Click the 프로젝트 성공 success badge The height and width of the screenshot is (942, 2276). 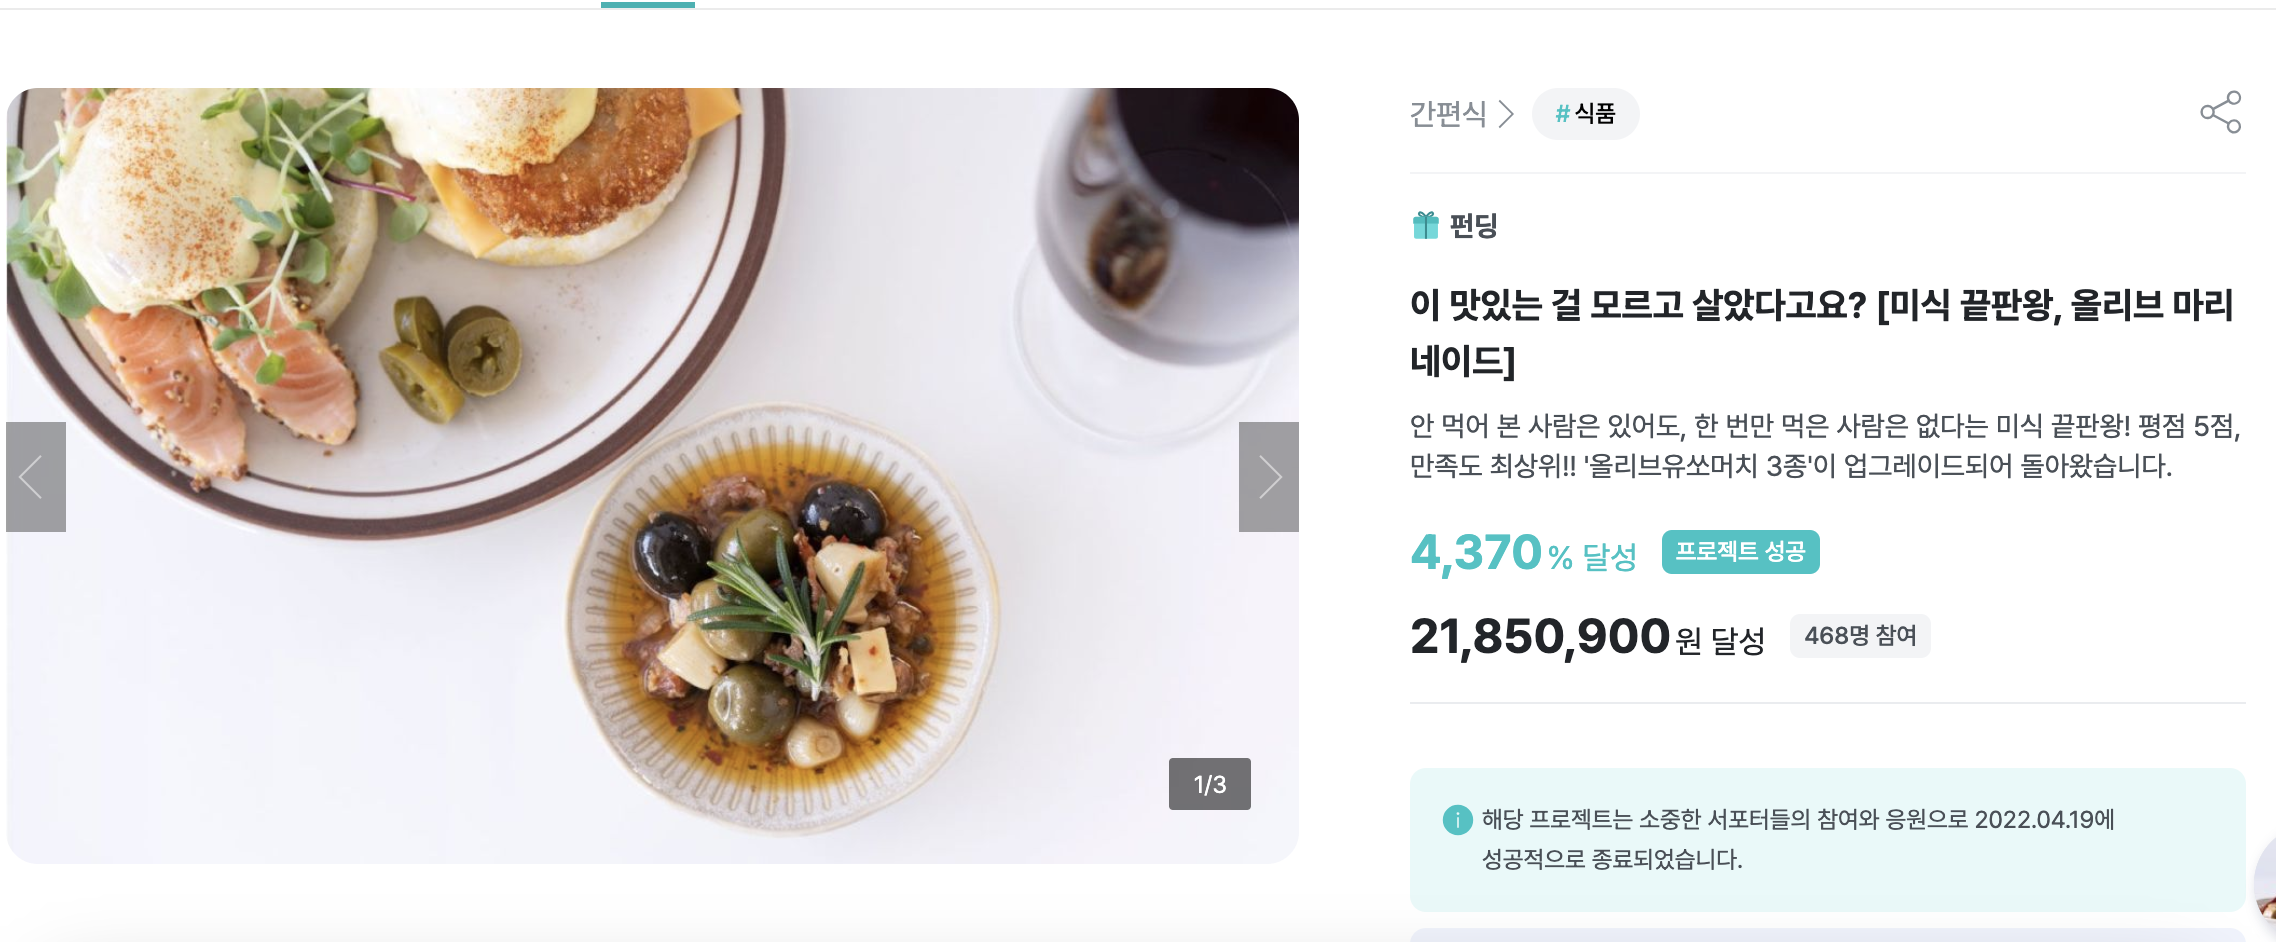coord(1741,550)
